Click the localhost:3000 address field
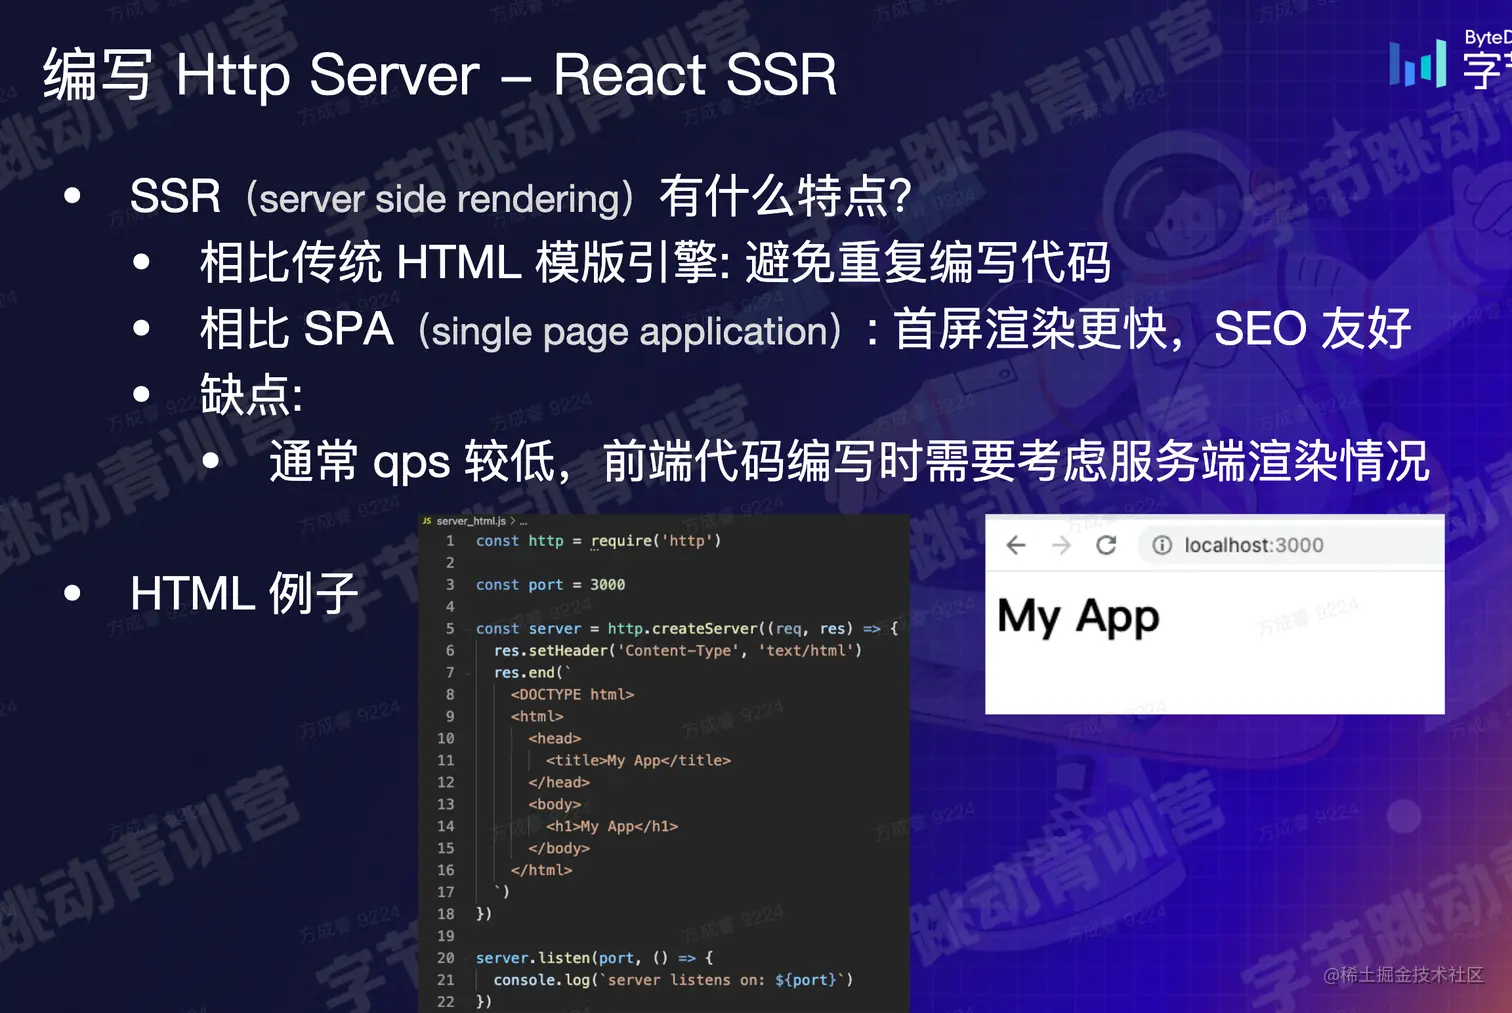The width and height of the screenshot is (1512, 1013). point(1290,545)
